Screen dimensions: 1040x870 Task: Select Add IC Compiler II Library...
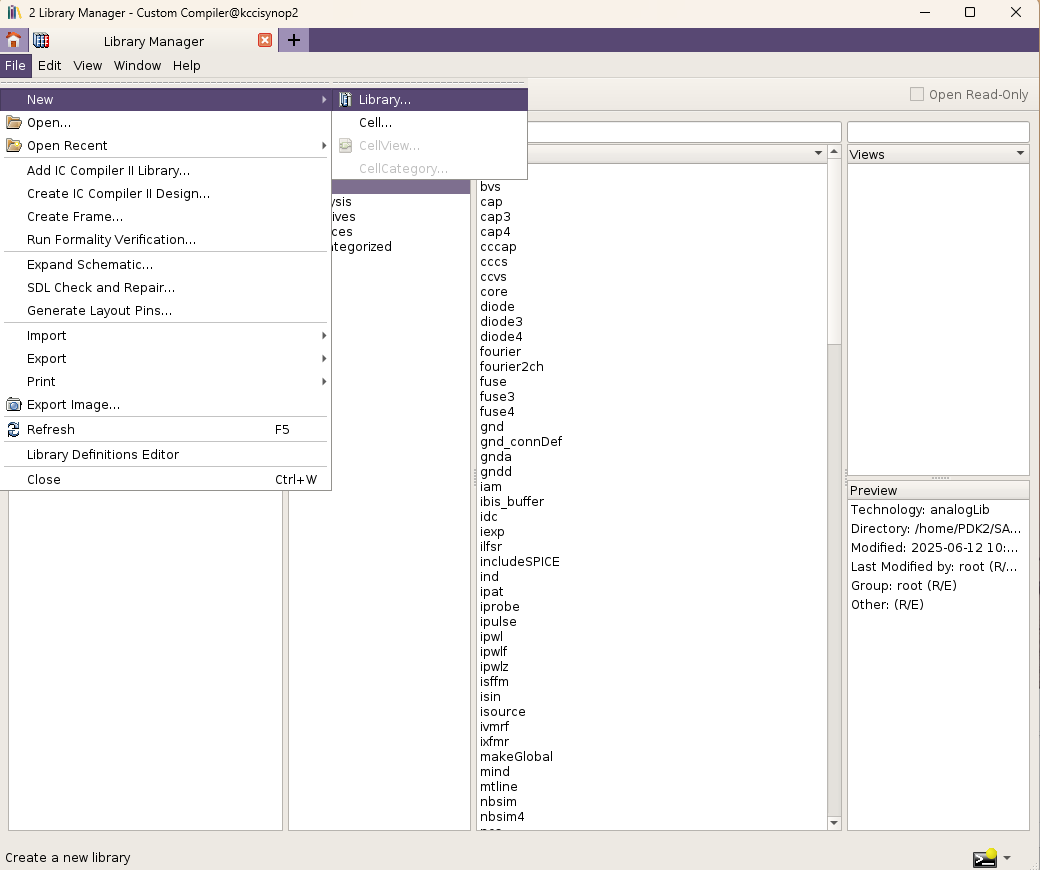pos(166,170)
